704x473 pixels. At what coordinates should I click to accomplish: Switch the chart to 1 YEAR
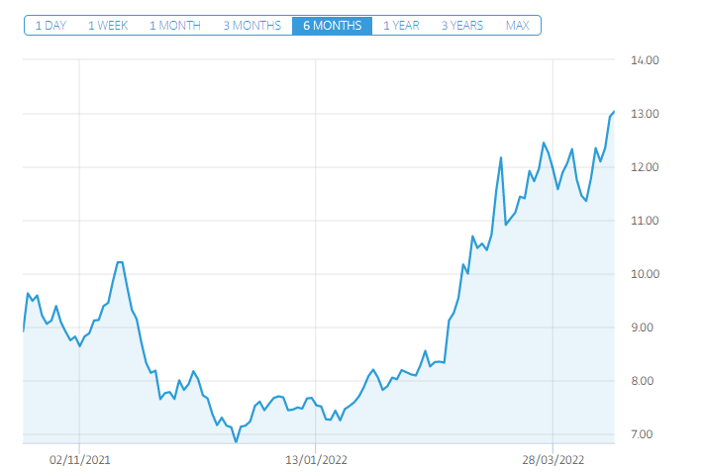click(401, 25)
